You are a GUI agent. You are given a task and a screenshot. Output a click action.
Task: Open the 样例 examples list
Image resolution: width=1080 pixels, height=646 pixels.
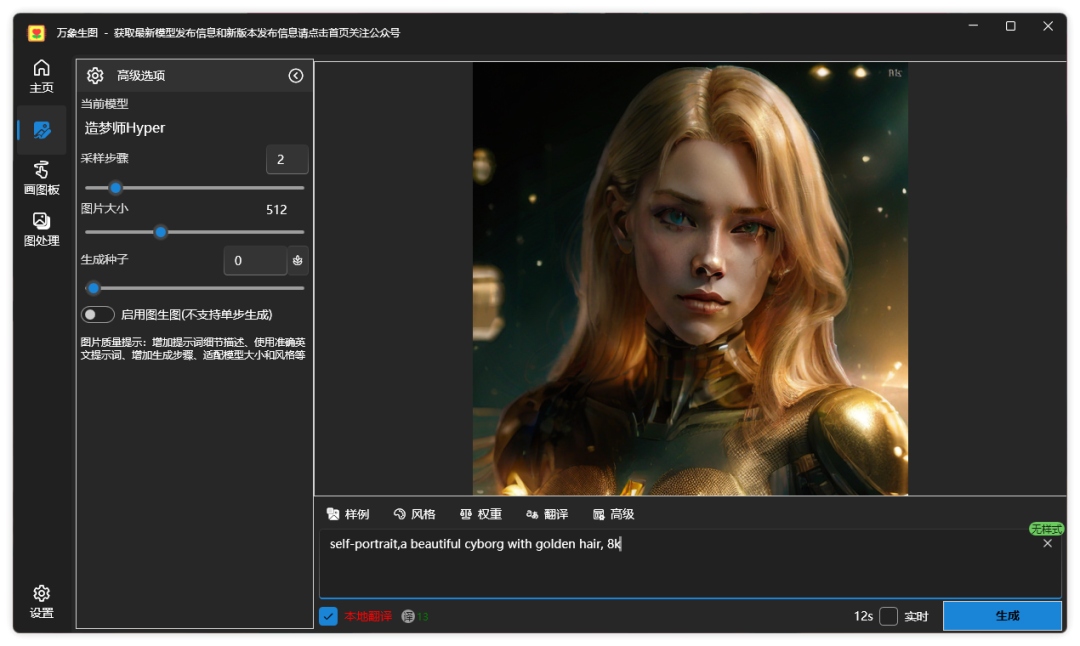coord(348,514)
